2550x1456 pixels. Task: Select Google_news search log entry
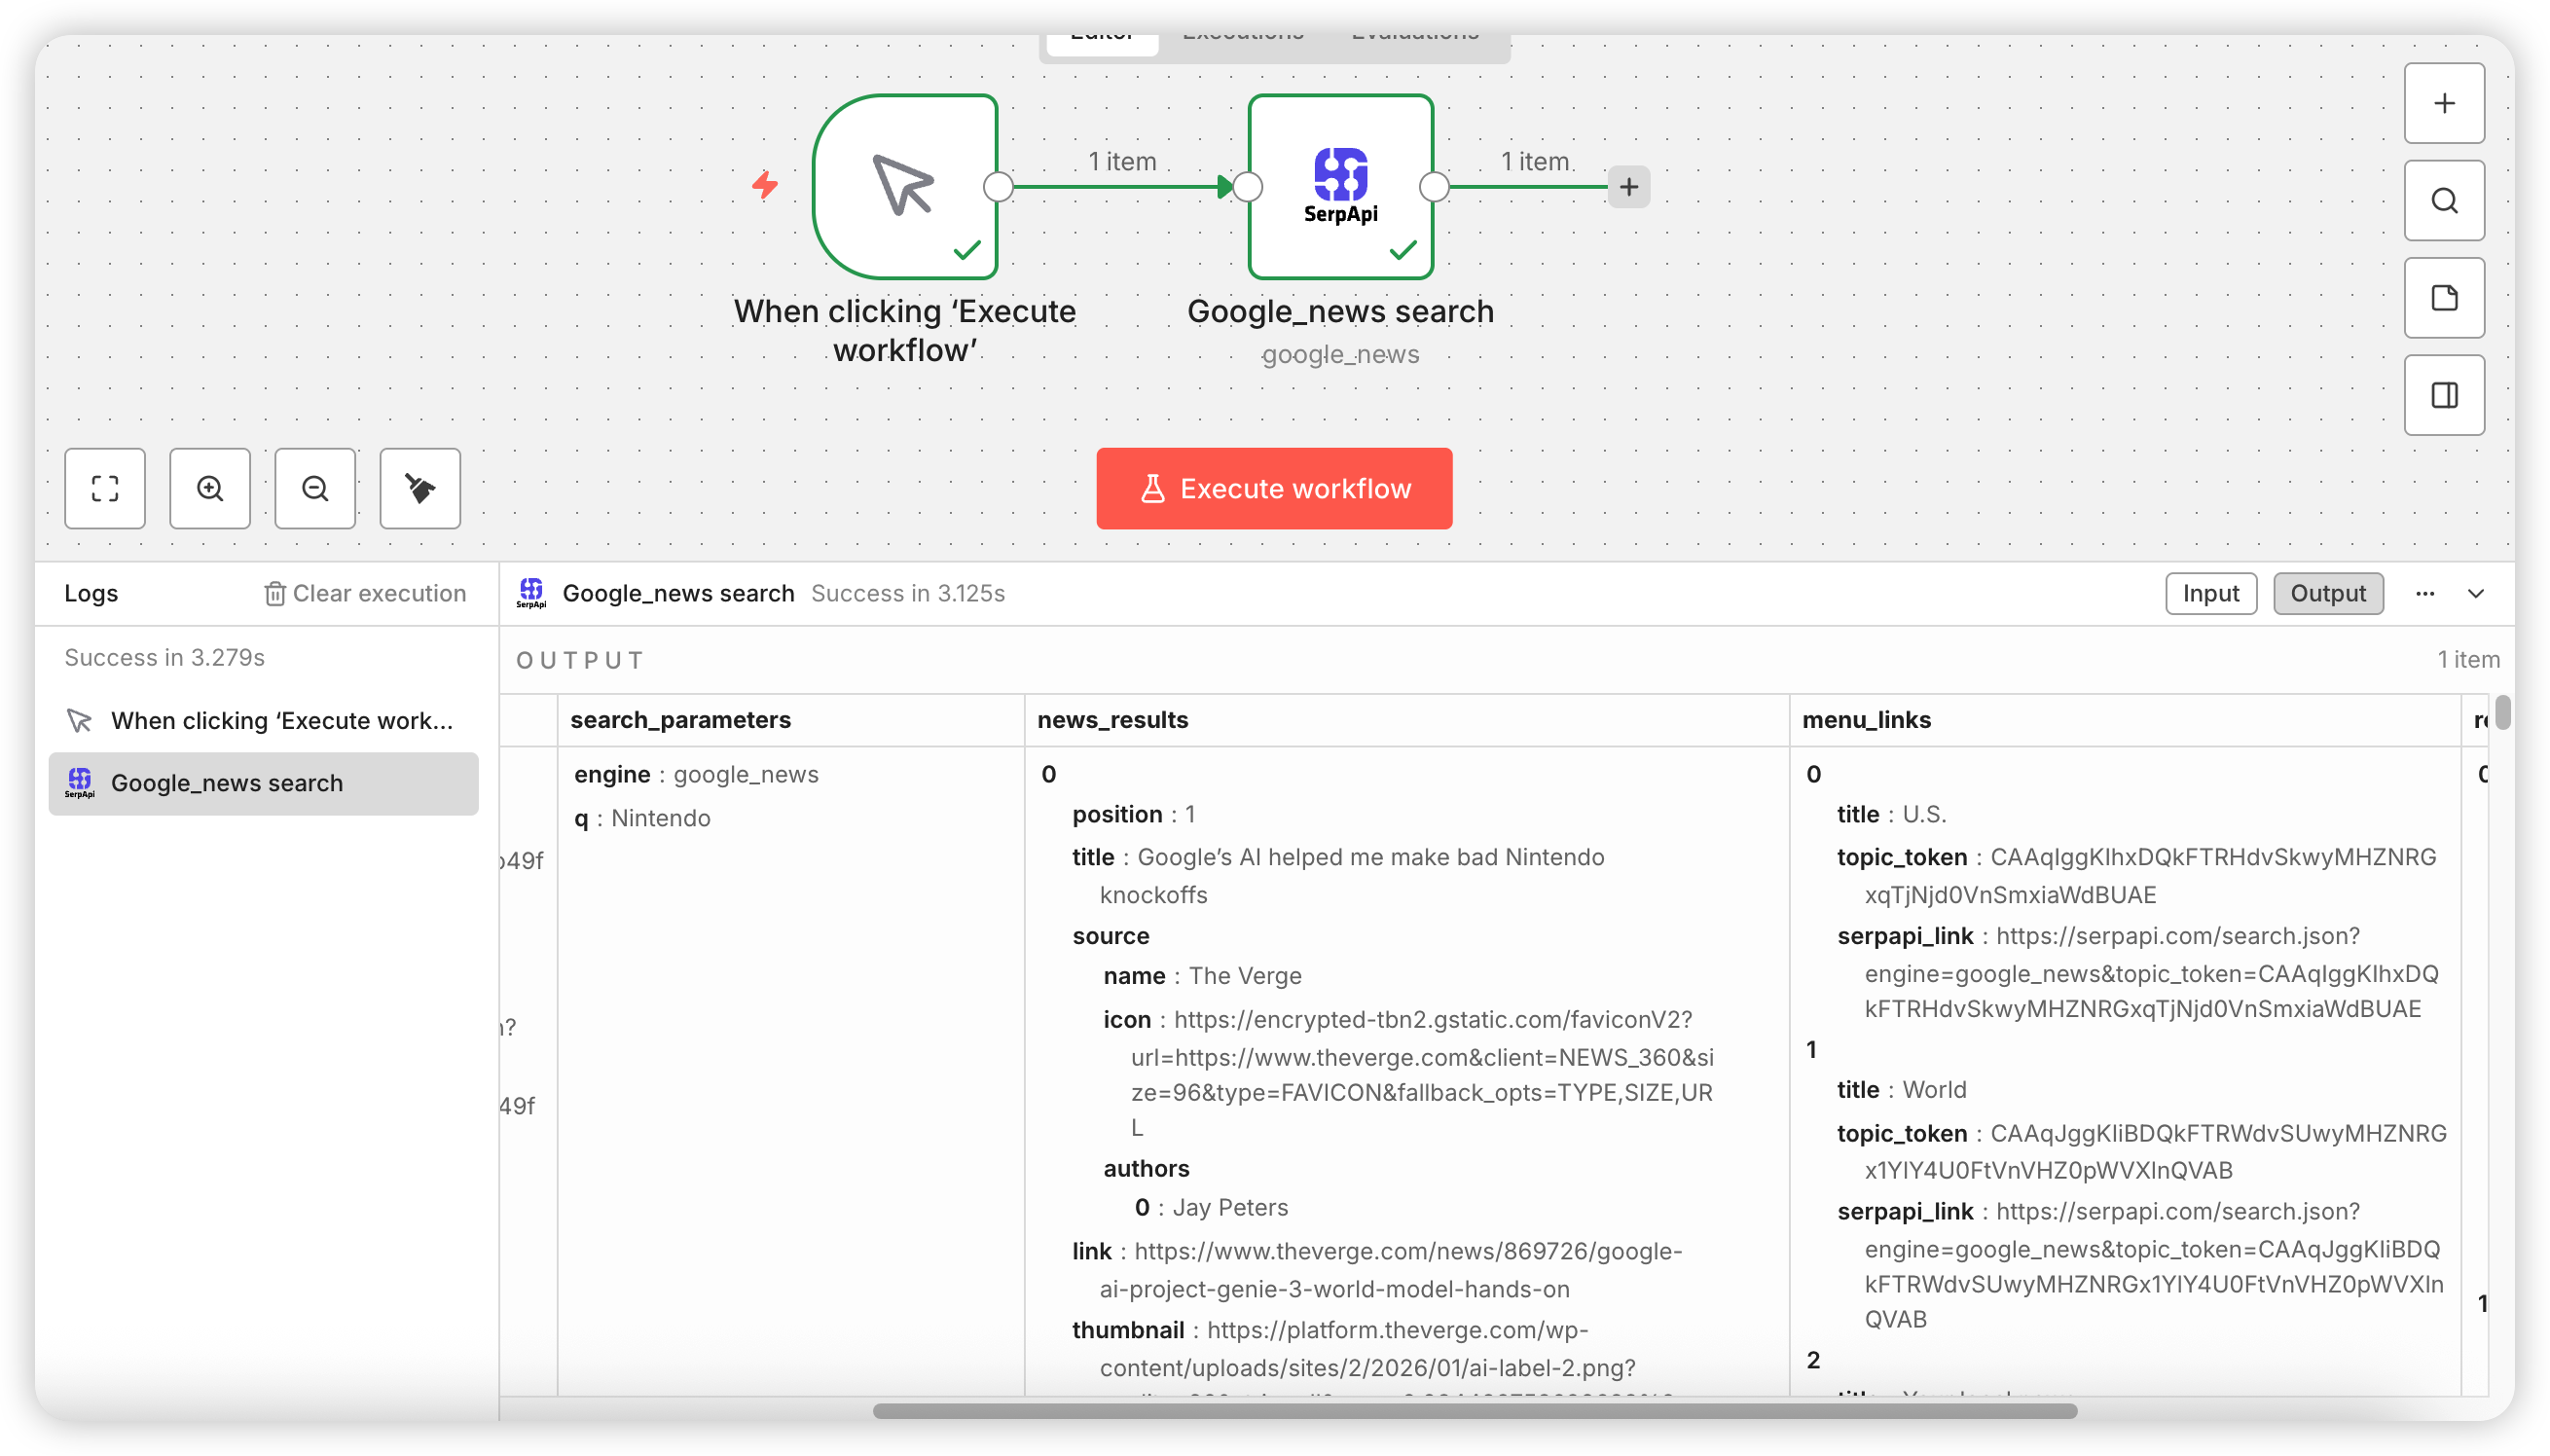[263, 783]
